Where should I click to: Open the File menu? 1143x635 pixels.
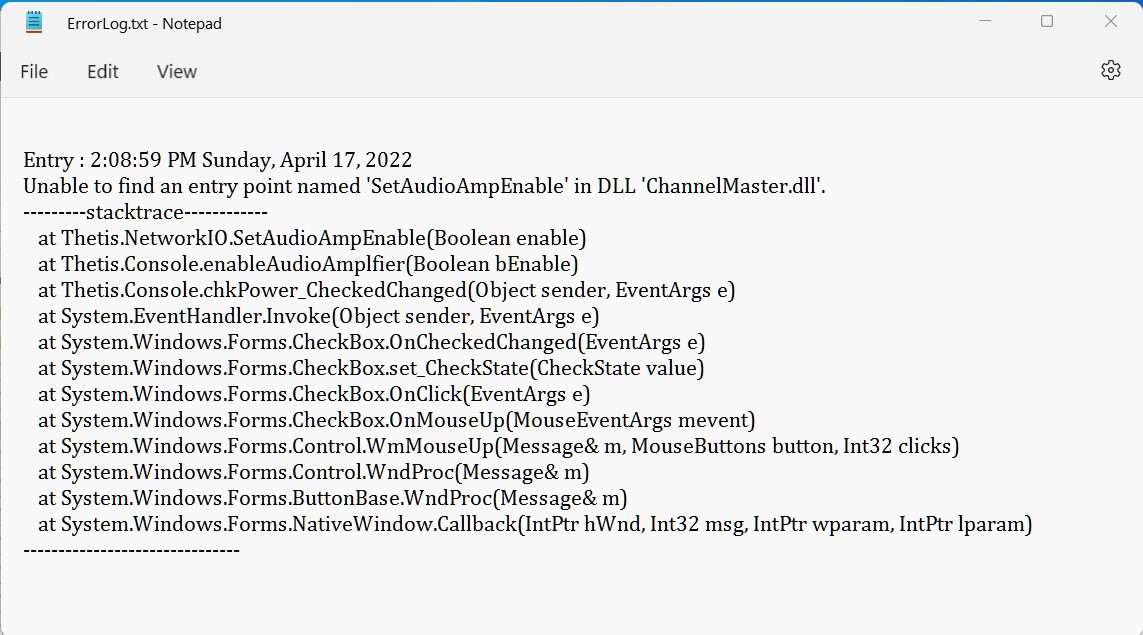pos(34,71)
